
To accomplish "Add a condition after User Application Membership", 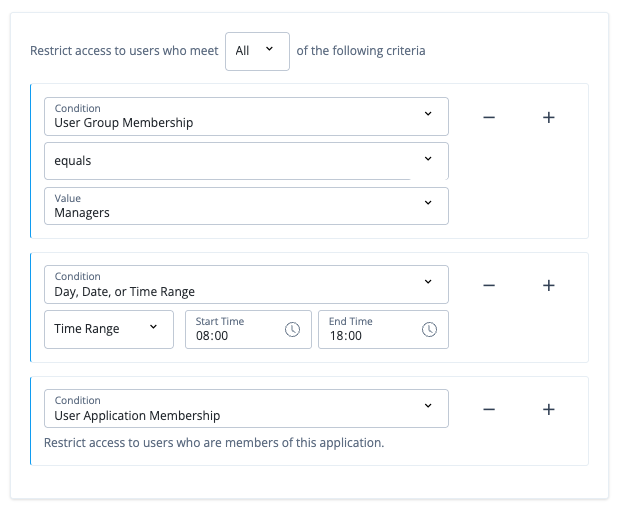I will [x=549, y=409].
